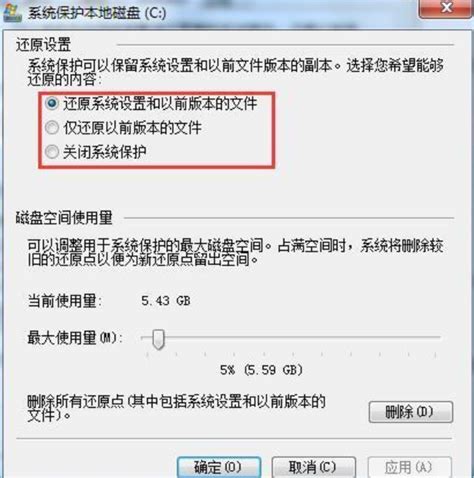This screenshot has width=474, height=478.
Task: Choose the 仅还原以前版本的文件 radio option
Action: pos(52,128)
